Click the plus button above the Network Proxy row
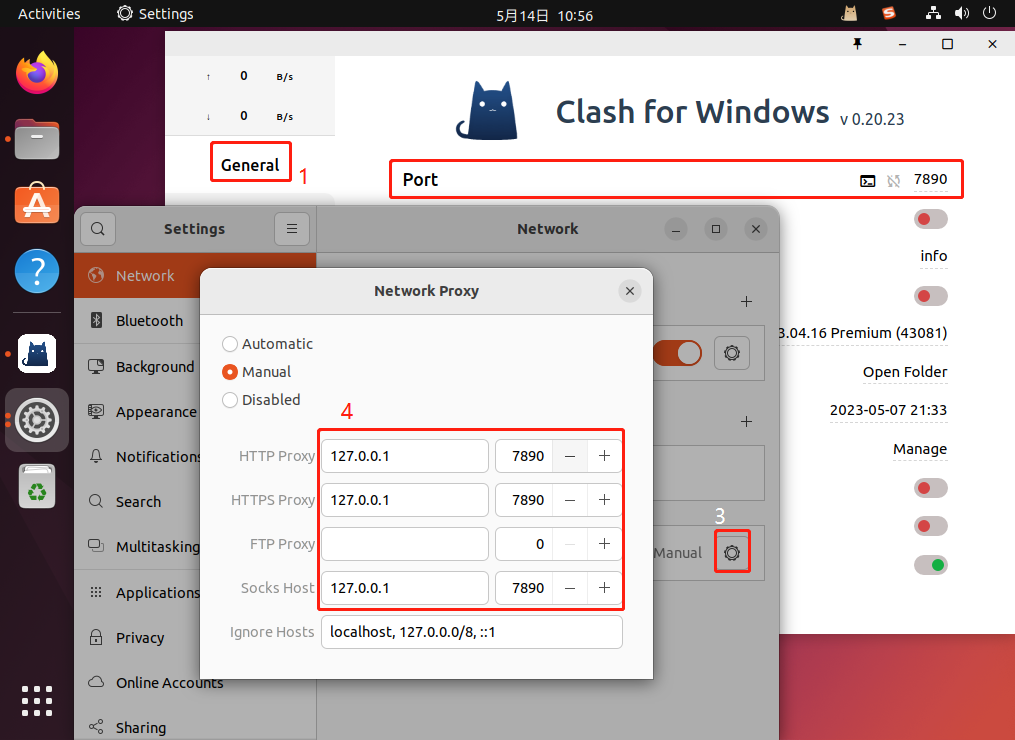The image size is (1015, 740). (746, 422)
